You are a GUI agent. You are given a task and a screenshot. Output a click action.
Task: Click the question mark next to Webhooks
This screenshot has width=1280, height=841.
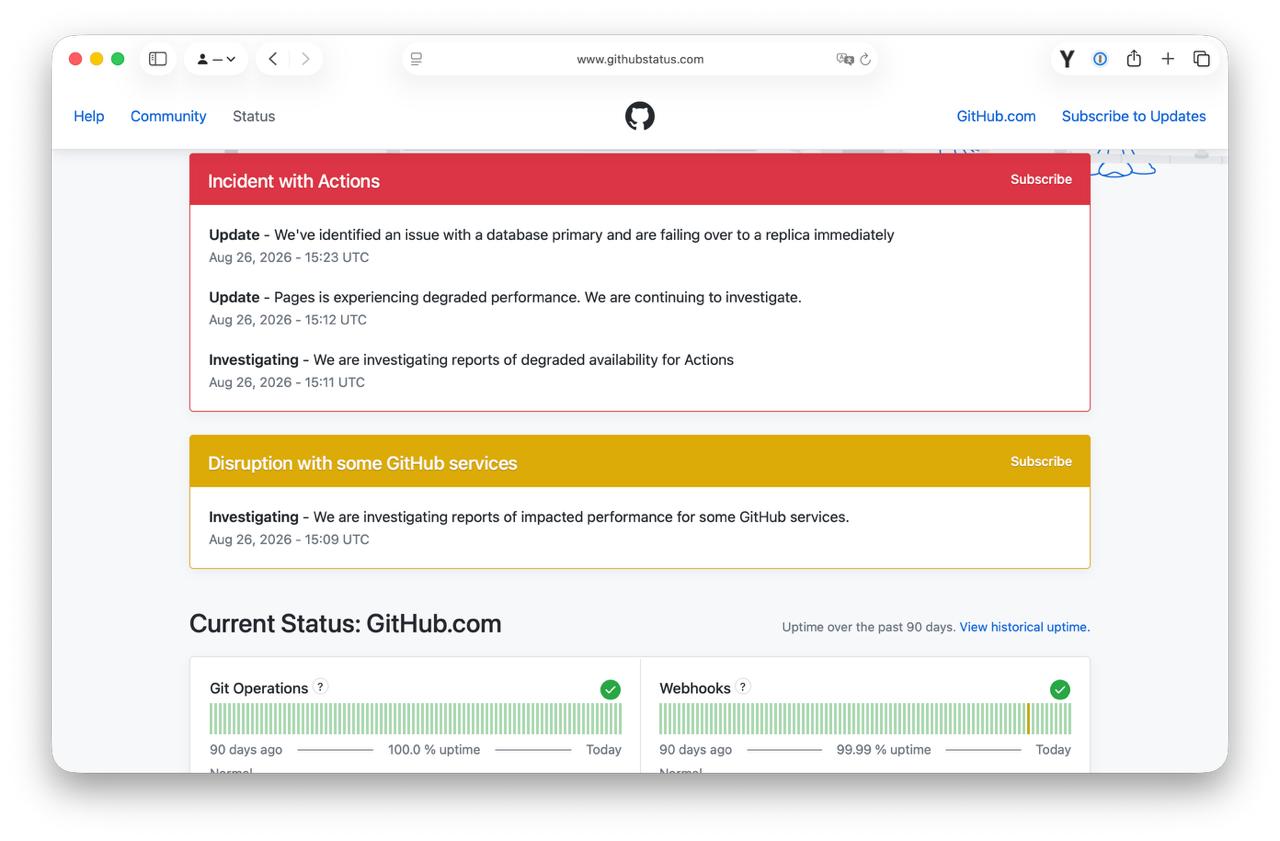pyautogui.click(x=743, y=687)
